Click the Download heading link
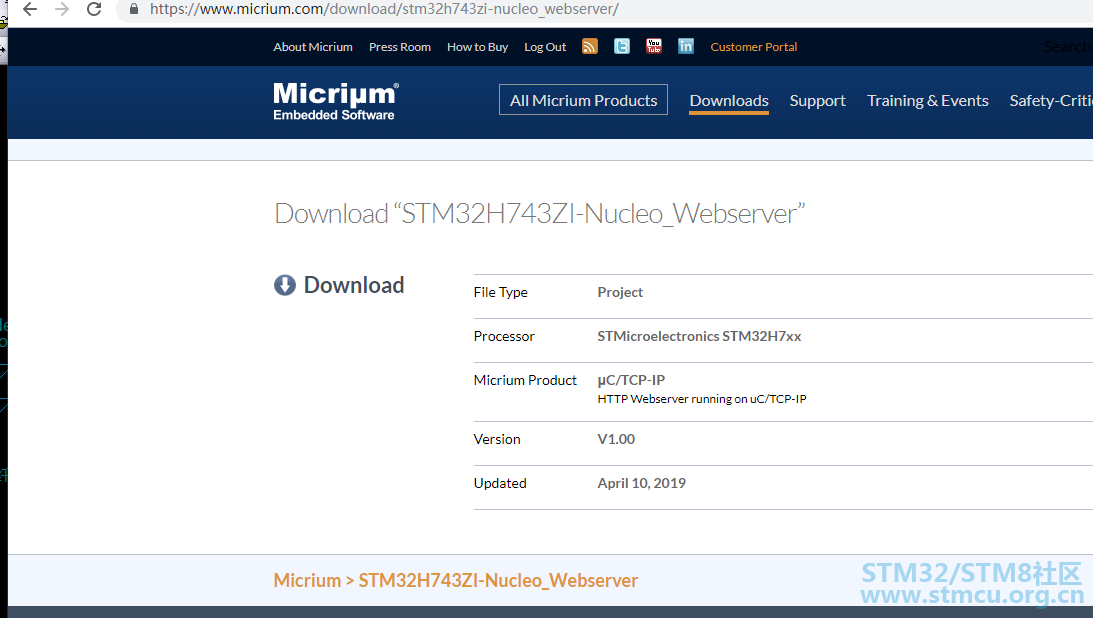Viewport: 1093px width, 618px height. click(x=354, y=285)
